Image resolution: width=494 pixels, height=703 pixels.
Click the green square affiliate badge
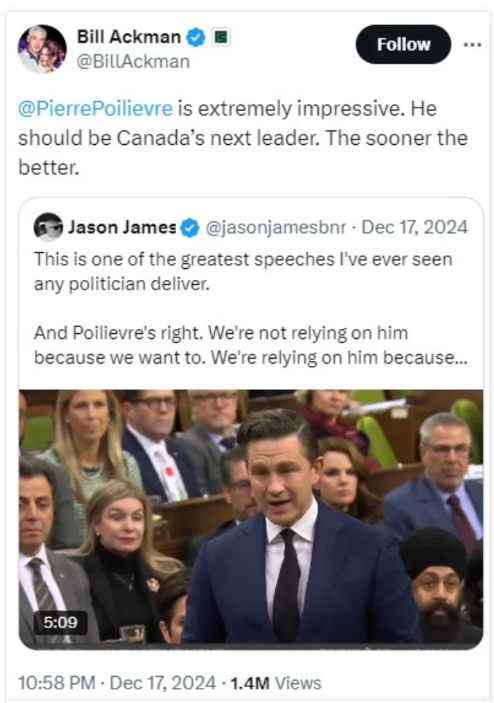pos(220,37)
